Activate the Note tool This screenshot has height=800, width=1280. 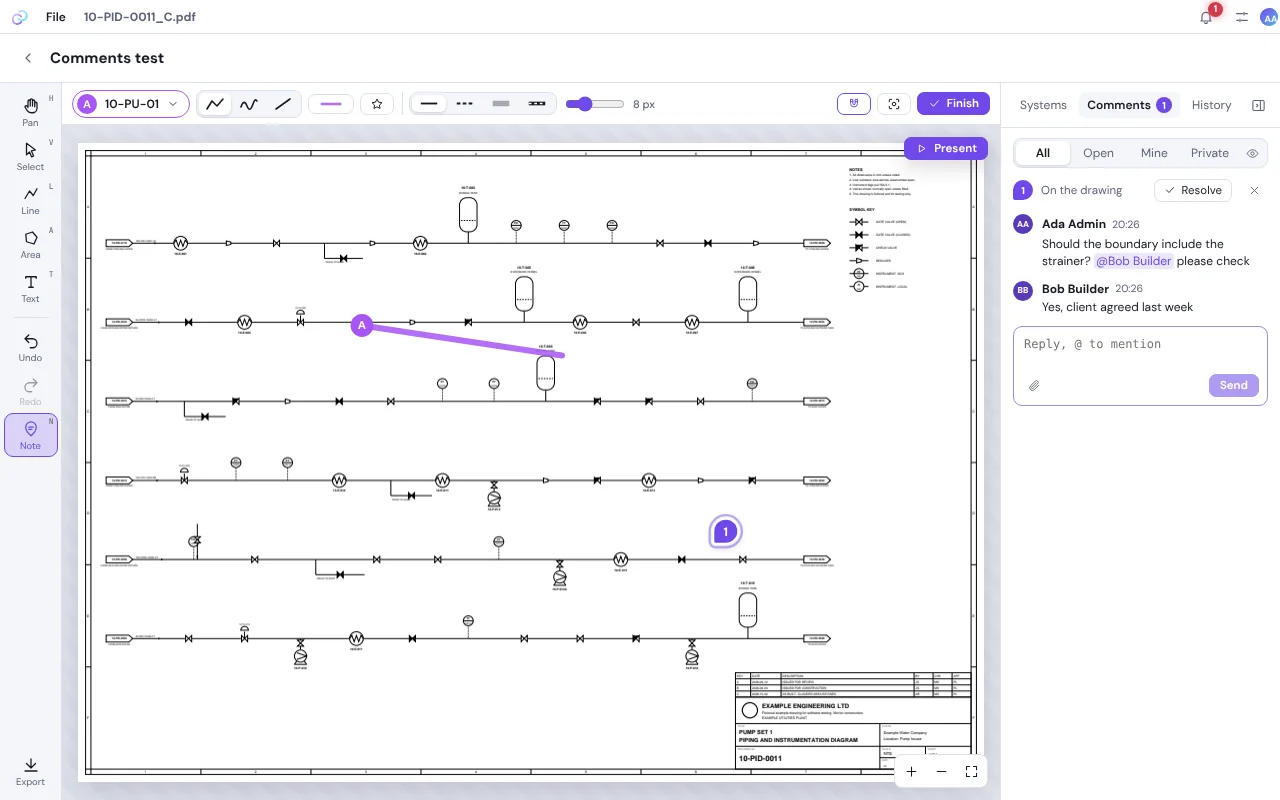pyautogui.click(x=30, y=436)
